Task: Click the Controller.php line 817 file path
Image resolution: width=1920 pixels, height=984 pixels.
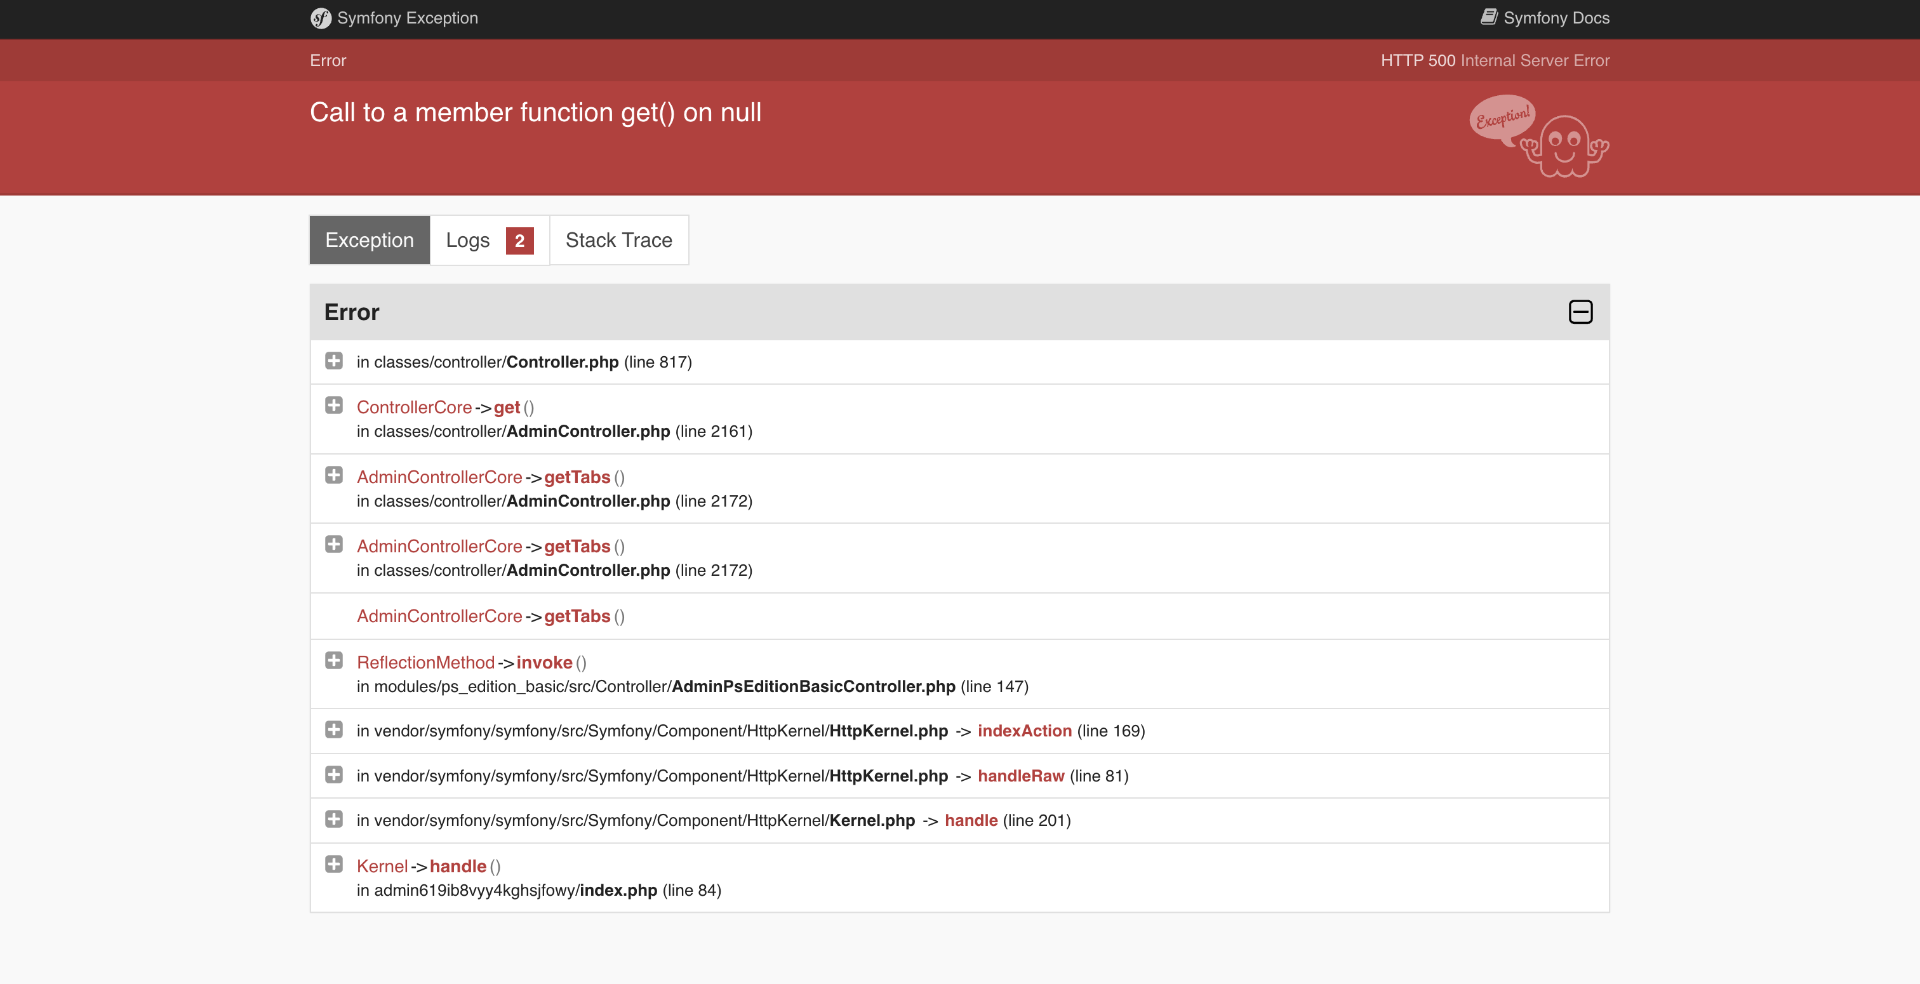Action: [524, 362]
